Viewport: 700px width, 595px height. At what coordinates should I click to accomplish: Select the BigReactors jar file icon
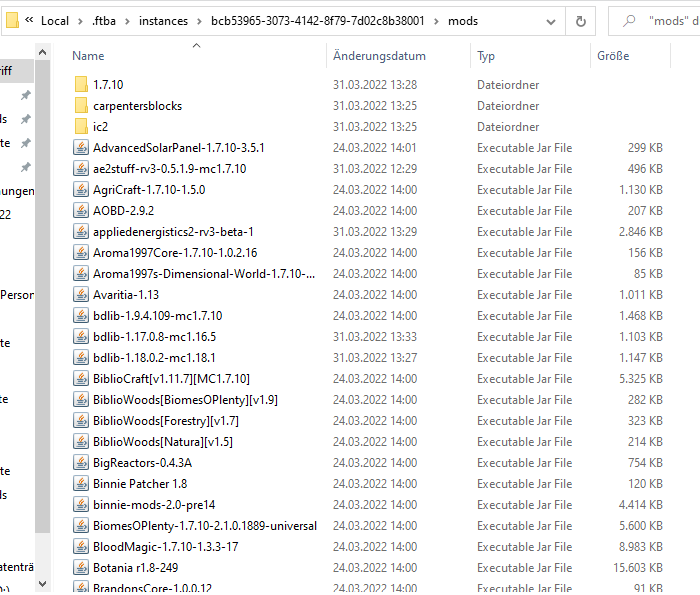(81, 462)
